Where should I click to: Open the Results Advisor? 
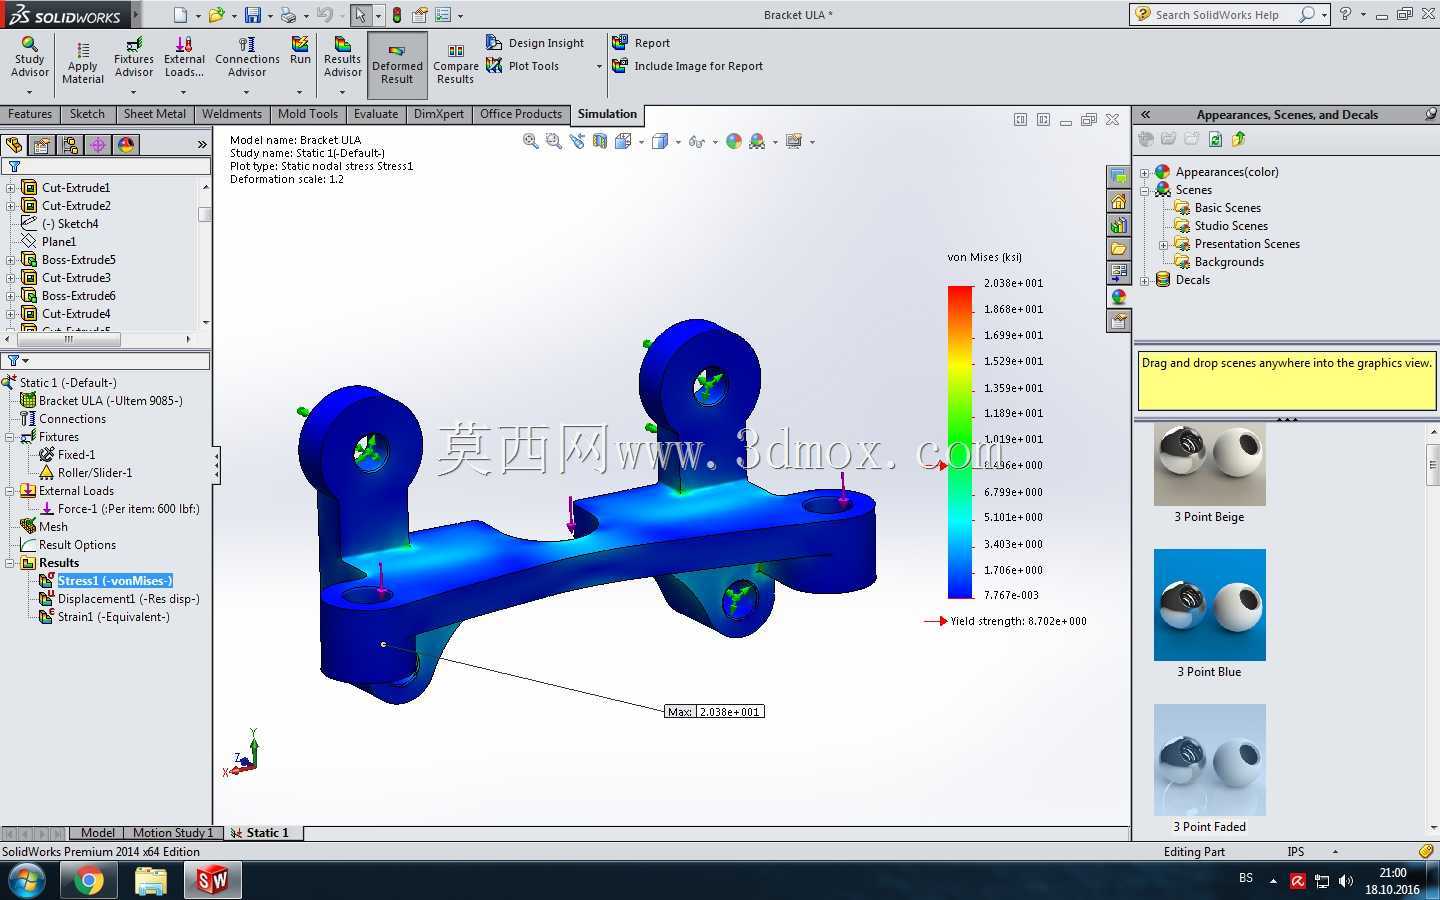pyautogui.click(x=342, y=57)
